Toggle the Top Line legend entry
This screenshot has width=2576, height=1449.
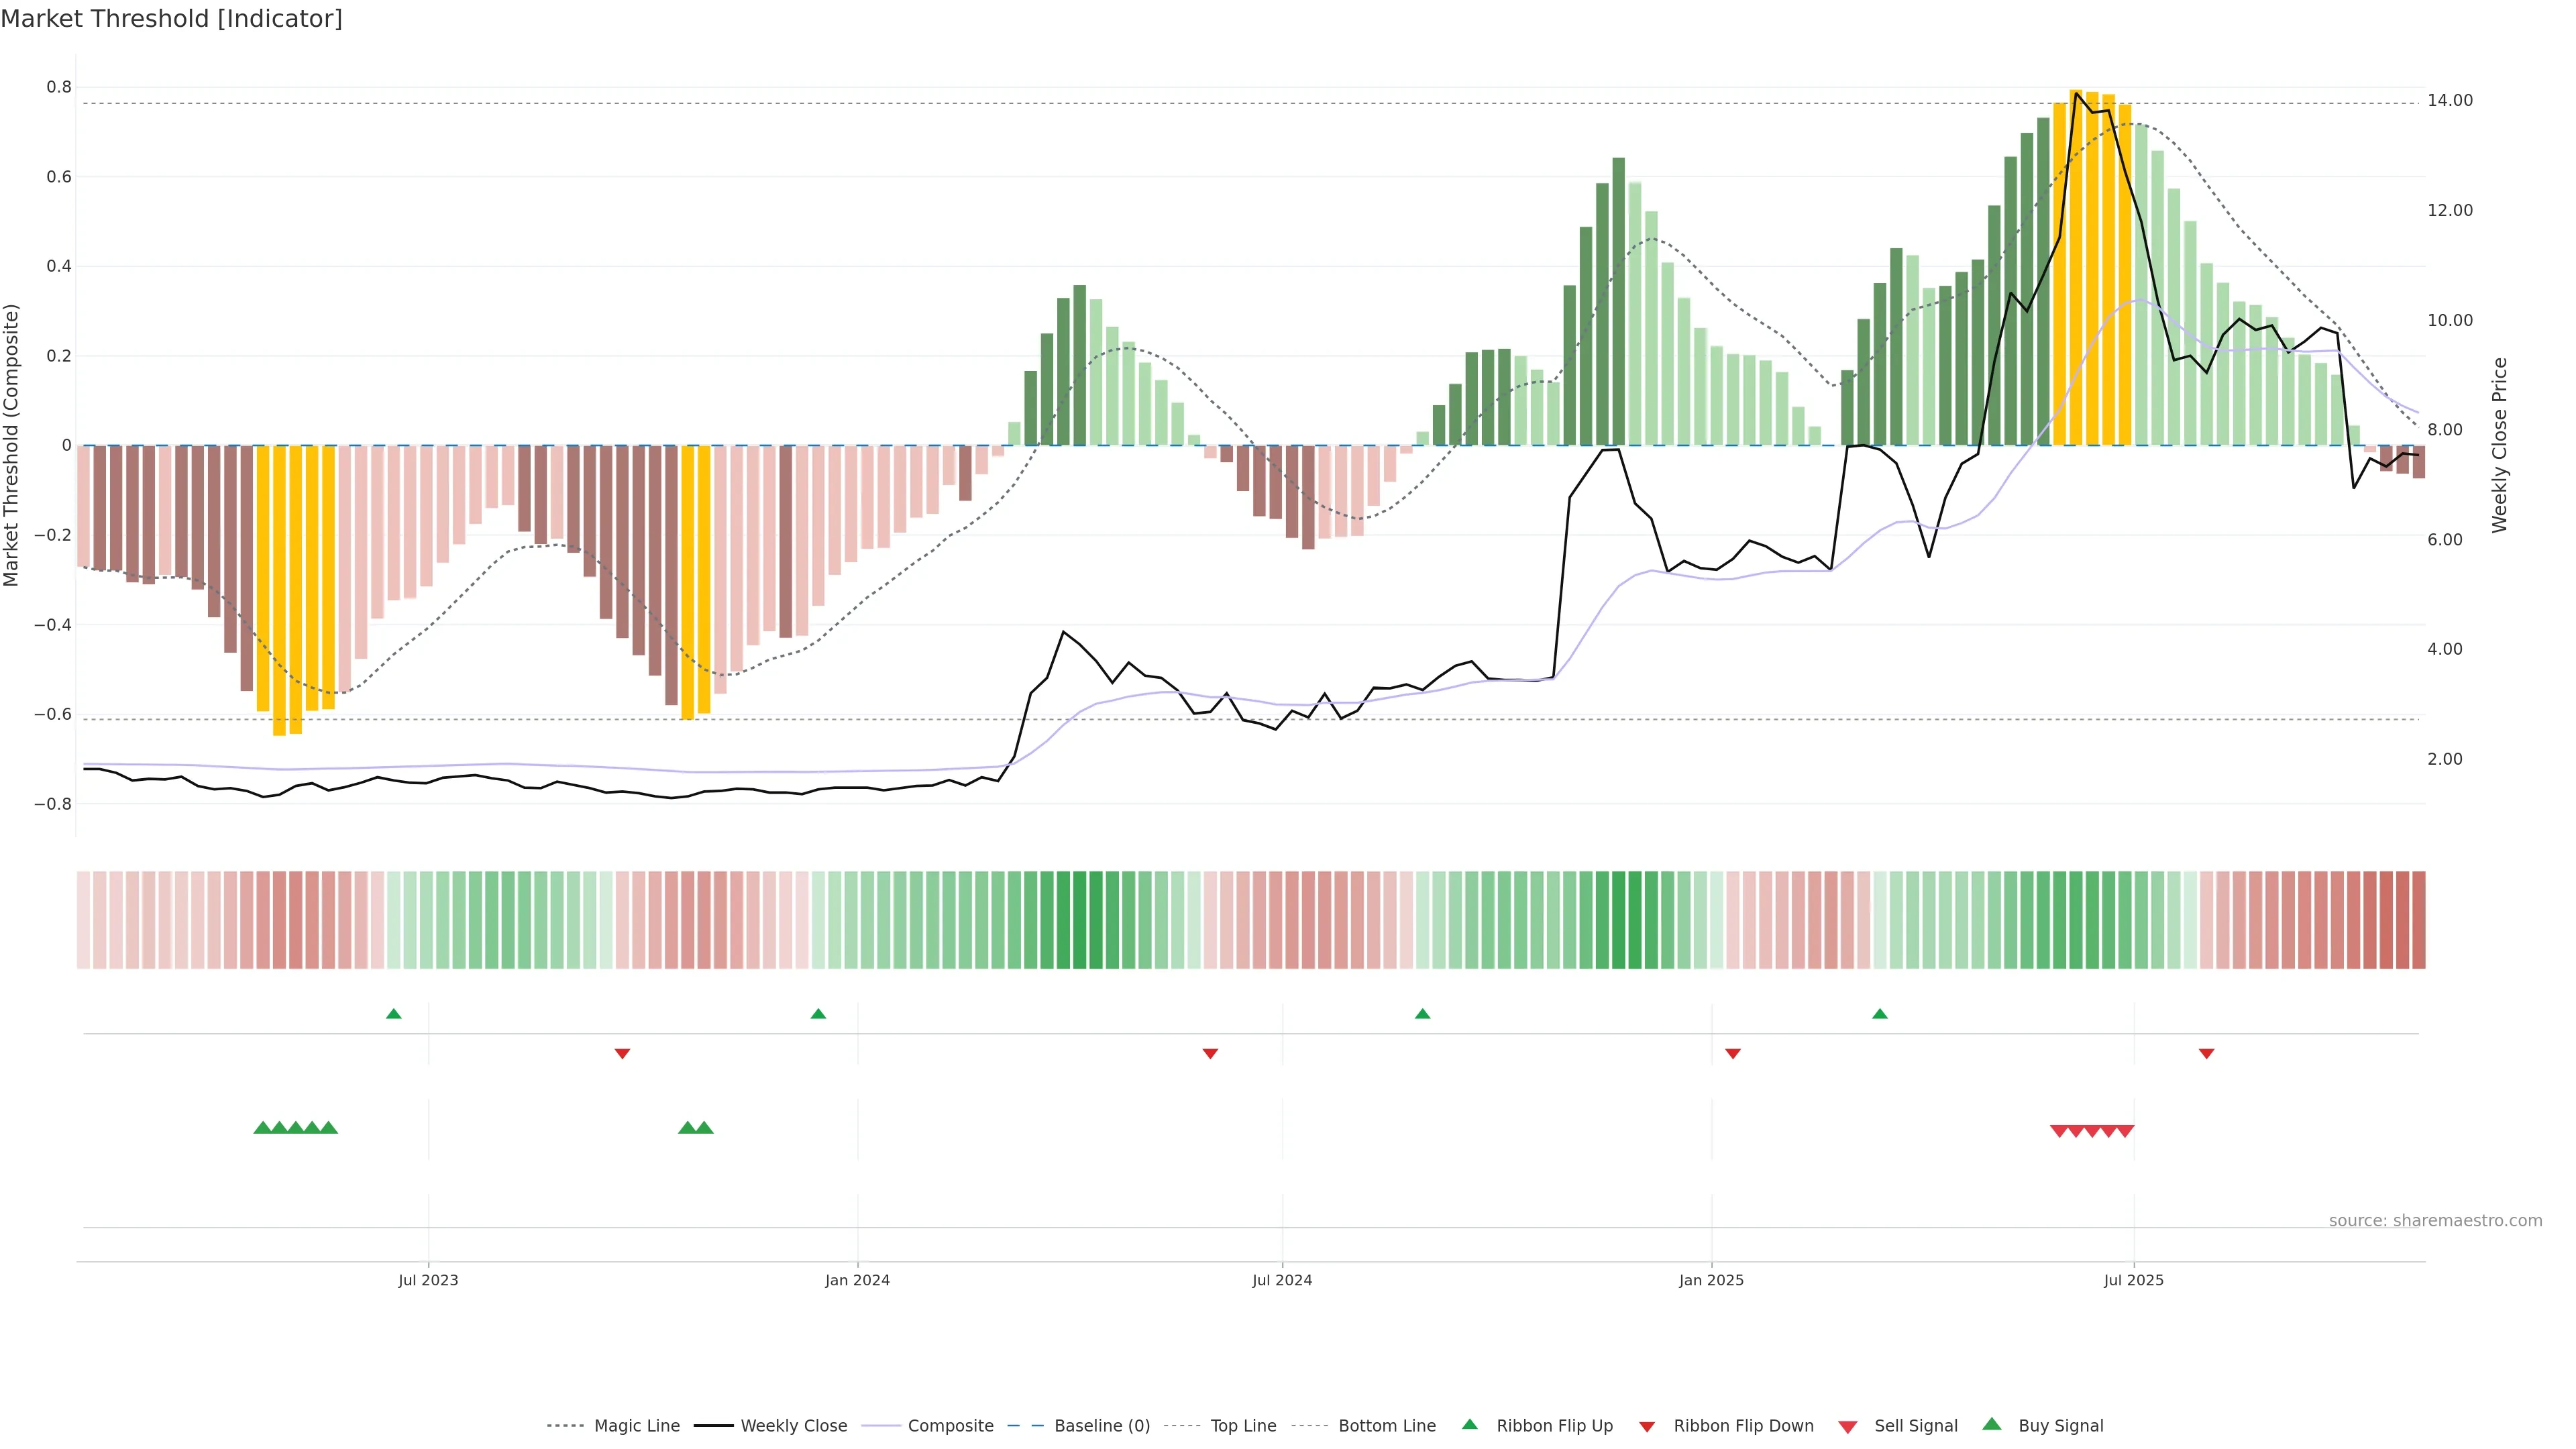pos(1243,1426)
